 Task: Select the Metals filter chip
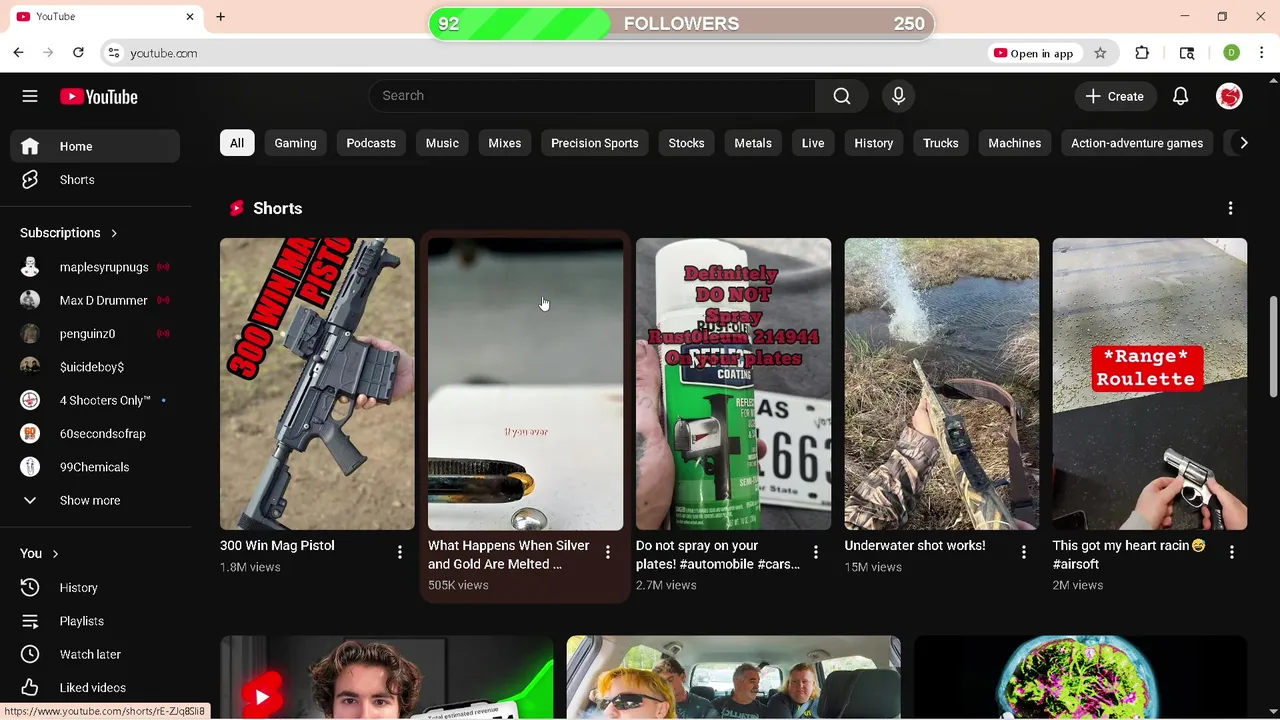click(753, 143)
